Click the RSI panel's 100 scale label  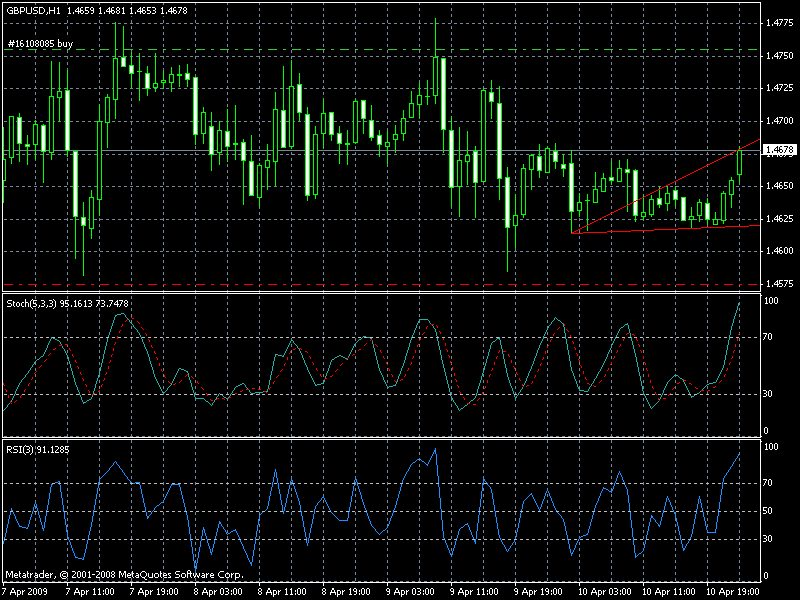pyautogui.click(x=771, y=447)
